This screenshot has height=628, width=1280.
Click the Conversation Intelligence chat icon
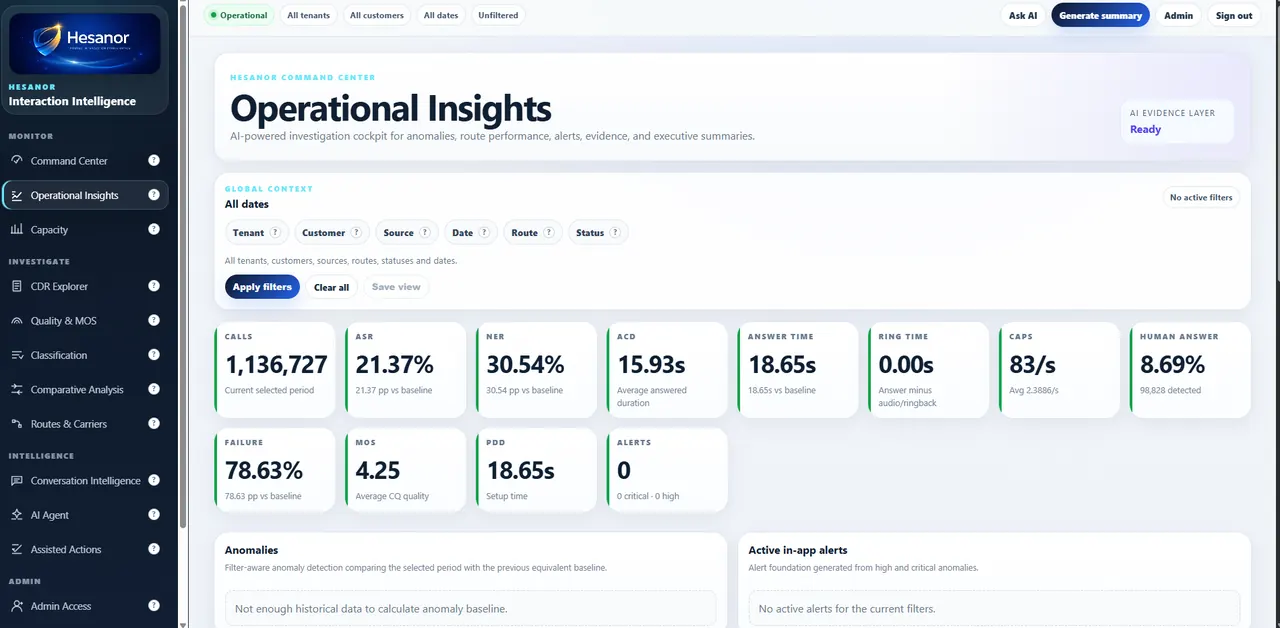(17, 480)
